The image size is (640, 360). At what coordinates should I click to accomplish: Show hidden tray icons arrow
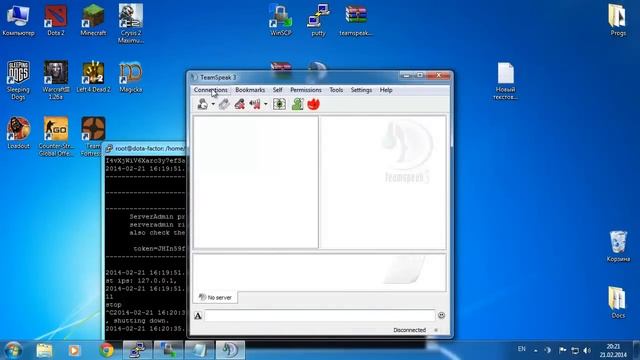[536, 350]
